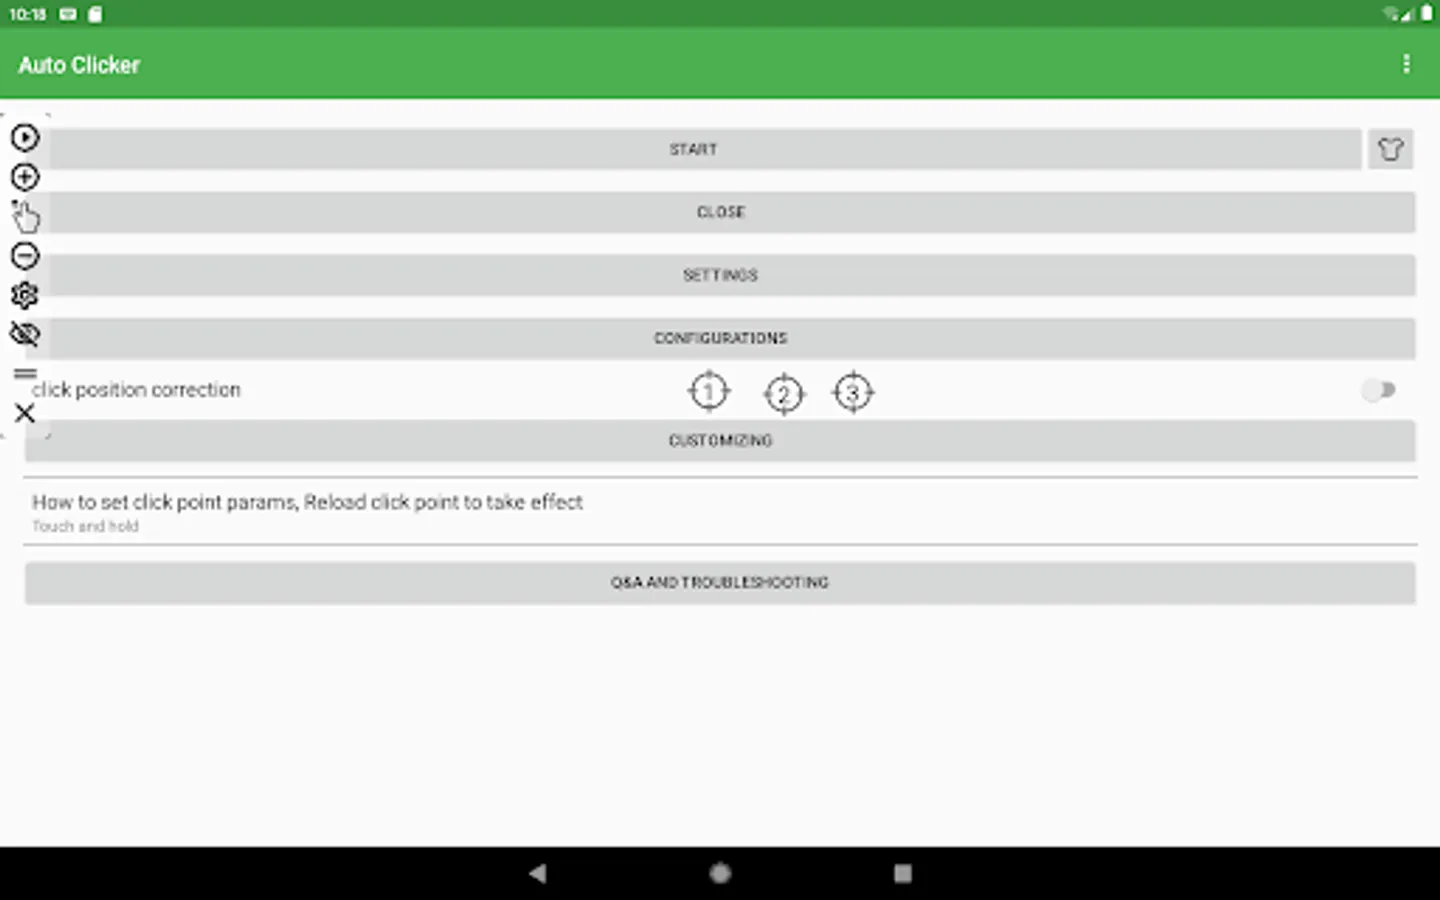This screenshot has height=900, width=1440.
Task: Tap the floating panel drag handle
Action: pyautogui.click(x=25, y=374)
